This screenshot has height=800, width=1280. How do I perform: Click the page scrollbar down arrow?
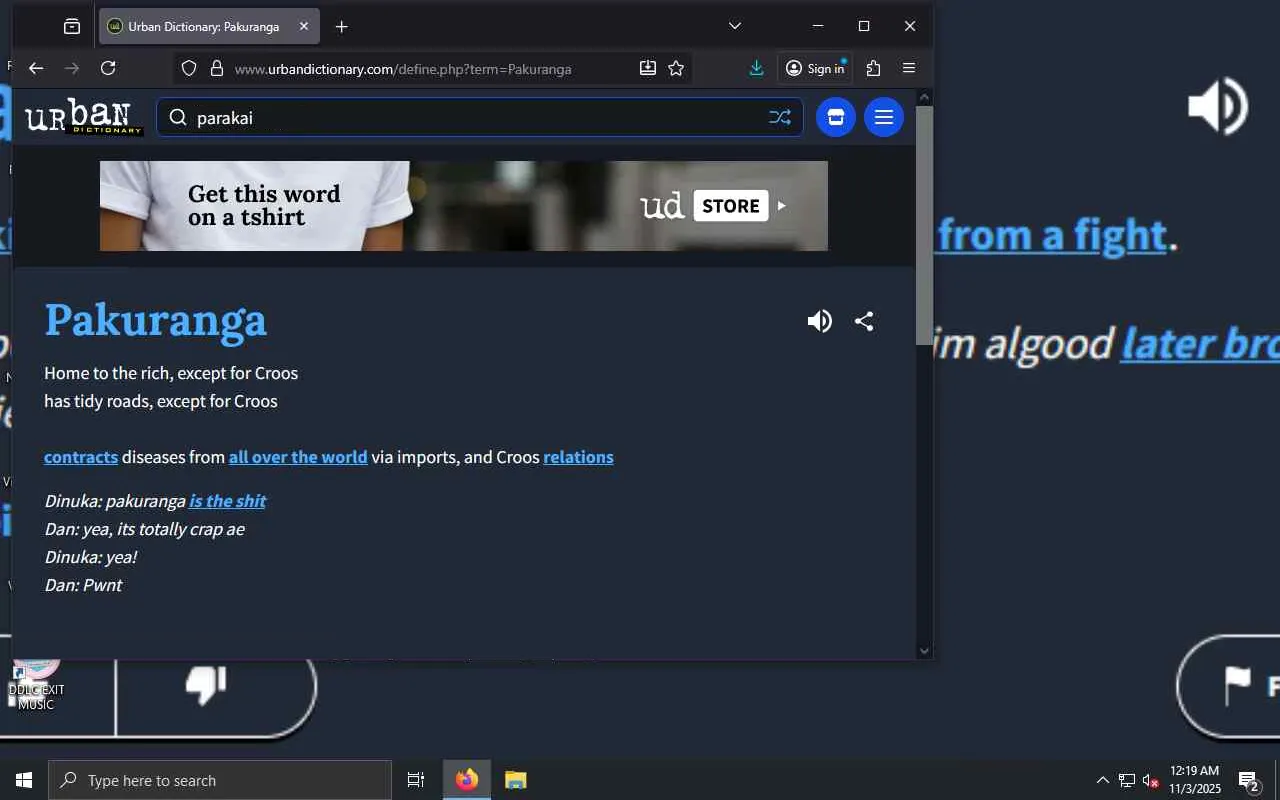[924, 651]
